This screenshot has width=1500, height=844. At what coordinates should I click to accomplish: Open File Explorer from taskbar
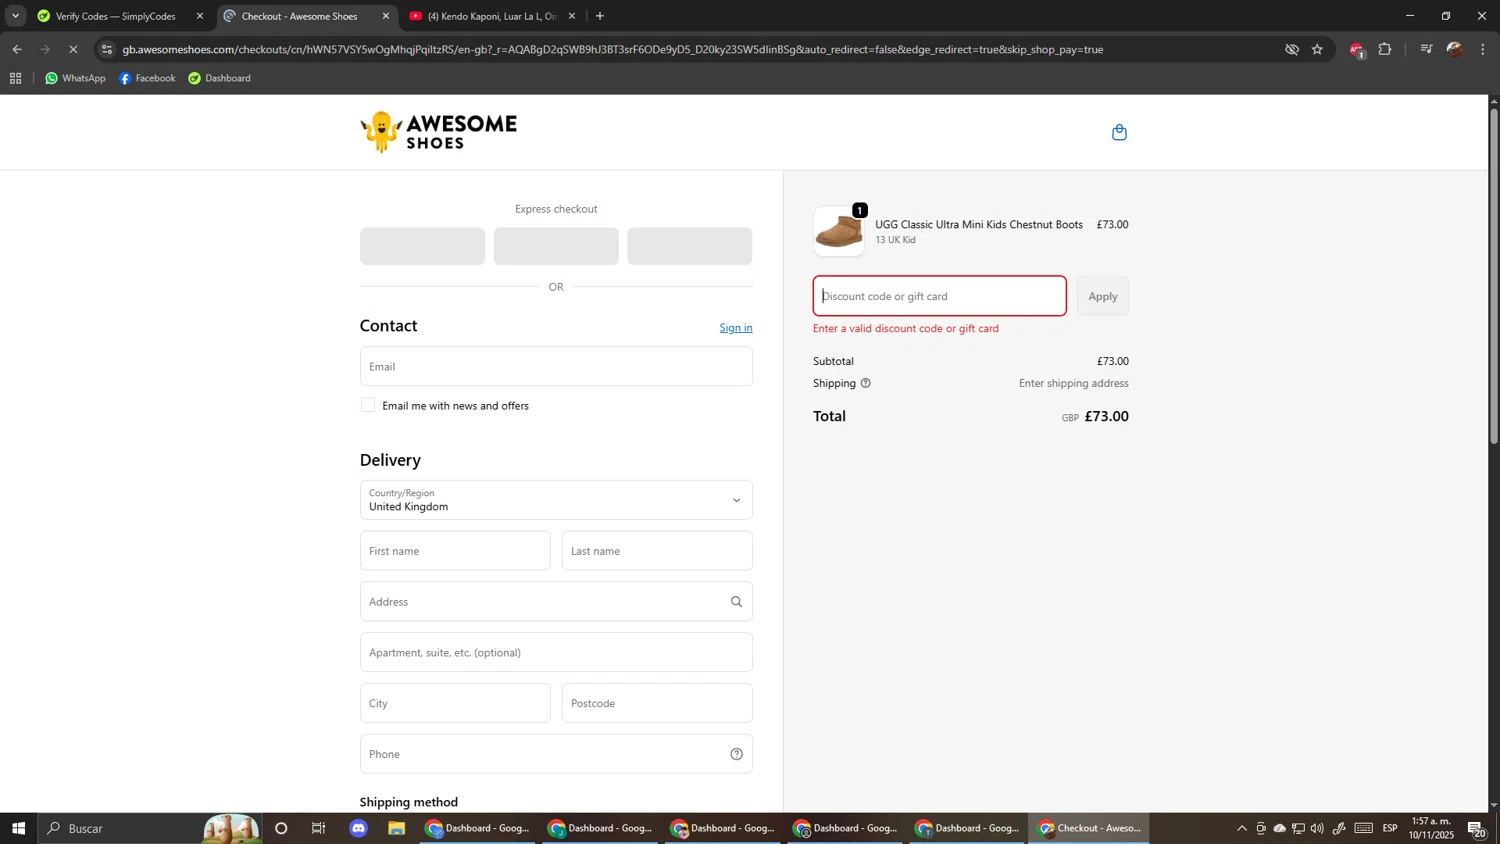[397, 828]
